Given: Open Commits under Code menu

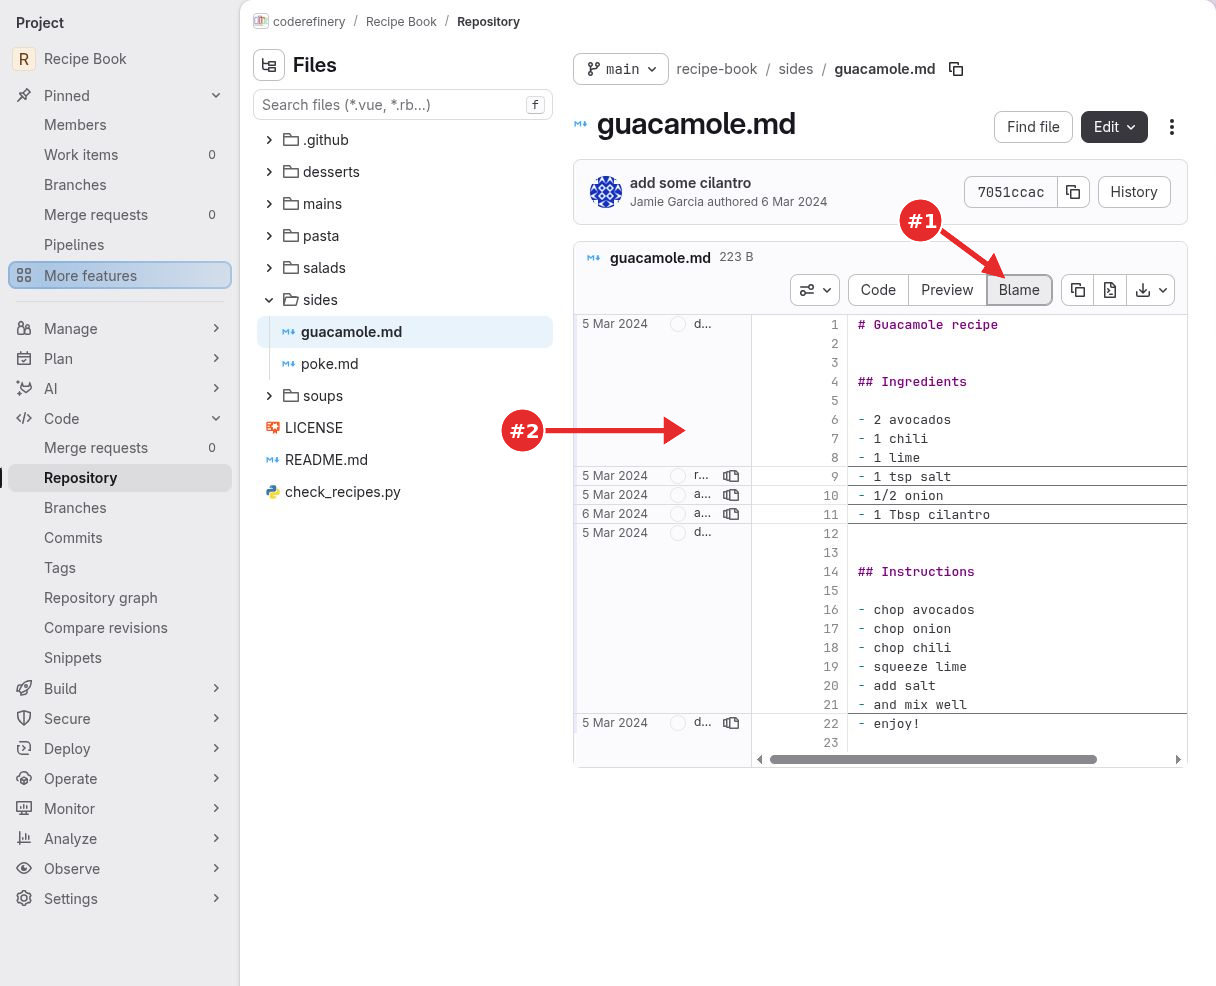Looking at the screenshot, I should [73, 538].
